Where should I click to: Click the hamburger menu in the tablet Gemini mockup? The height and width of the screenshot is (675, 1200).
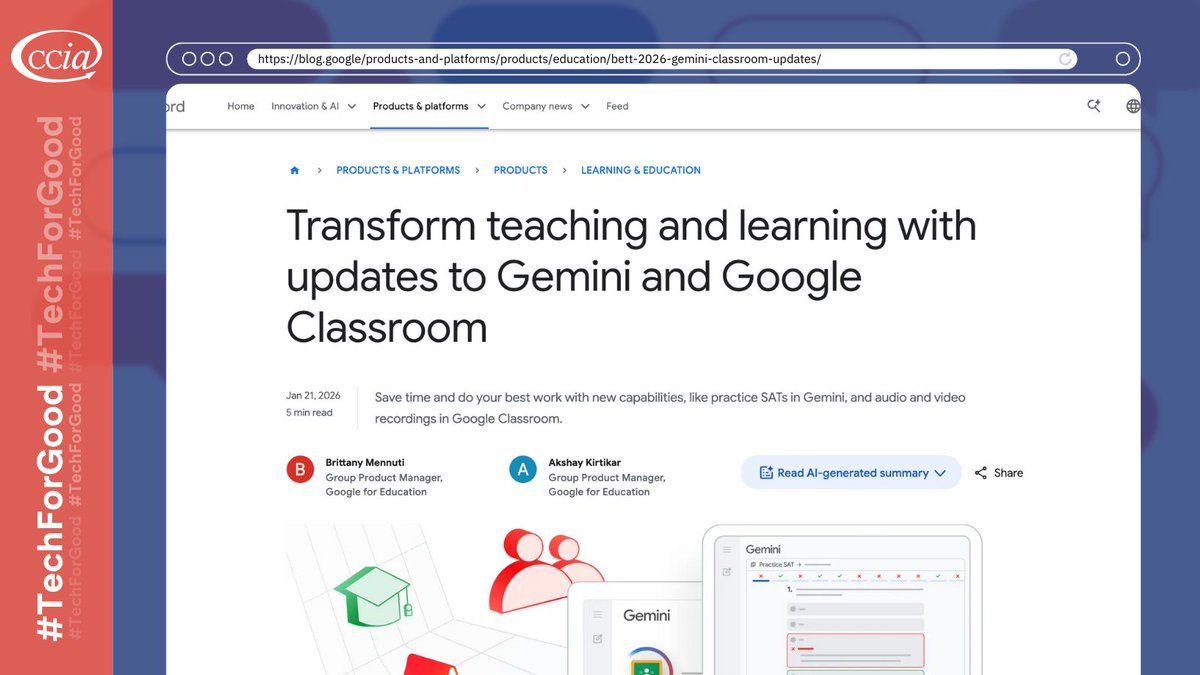[x=727, y=549]
